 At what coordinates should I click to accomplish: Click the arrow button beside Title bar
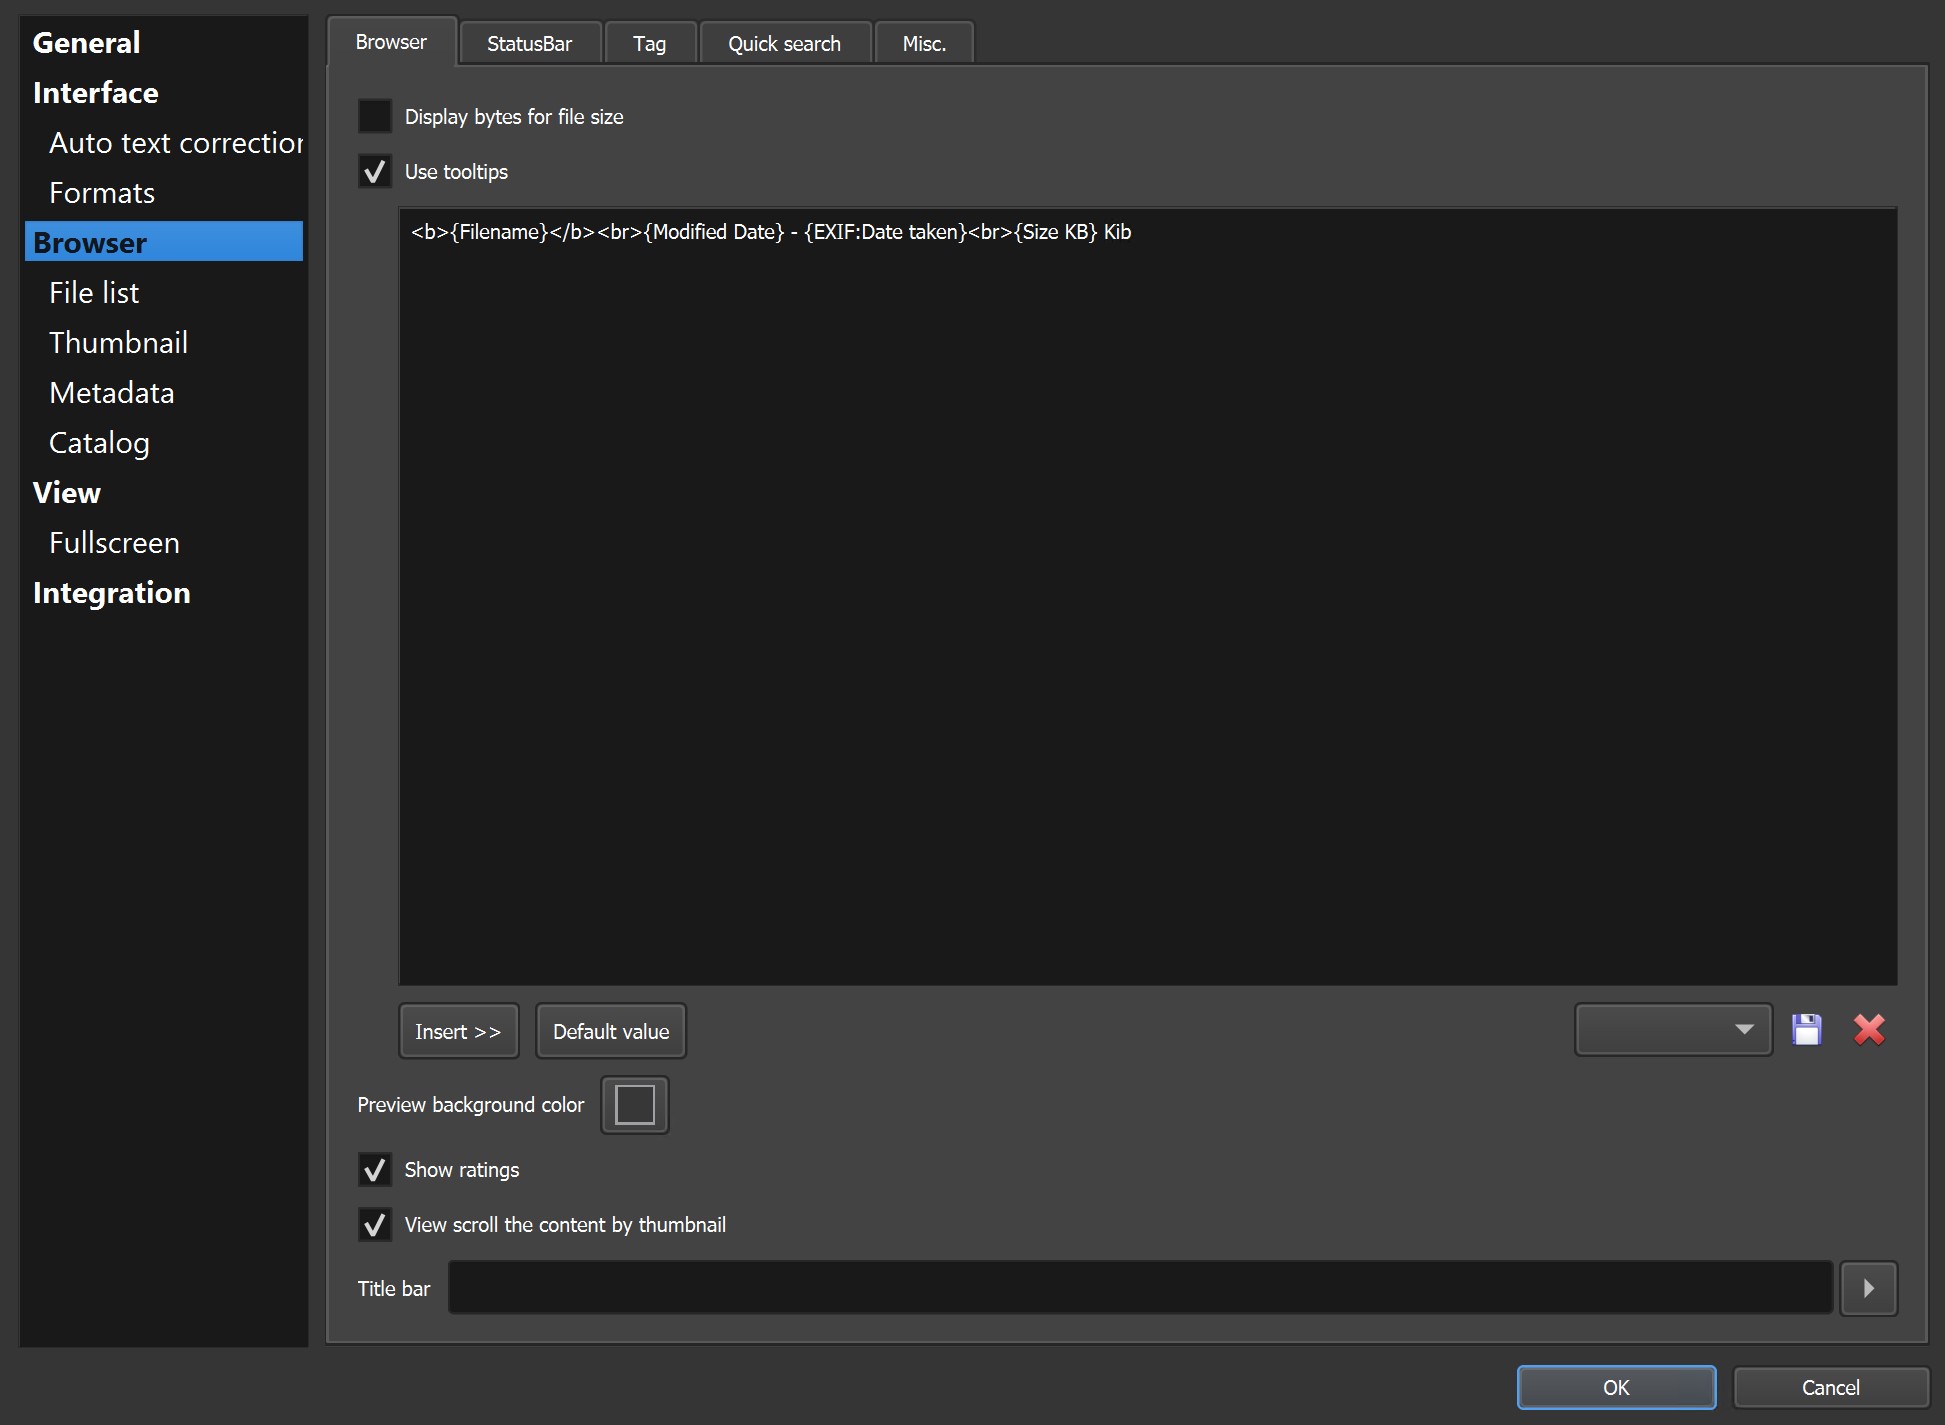coord(1868,1288)
